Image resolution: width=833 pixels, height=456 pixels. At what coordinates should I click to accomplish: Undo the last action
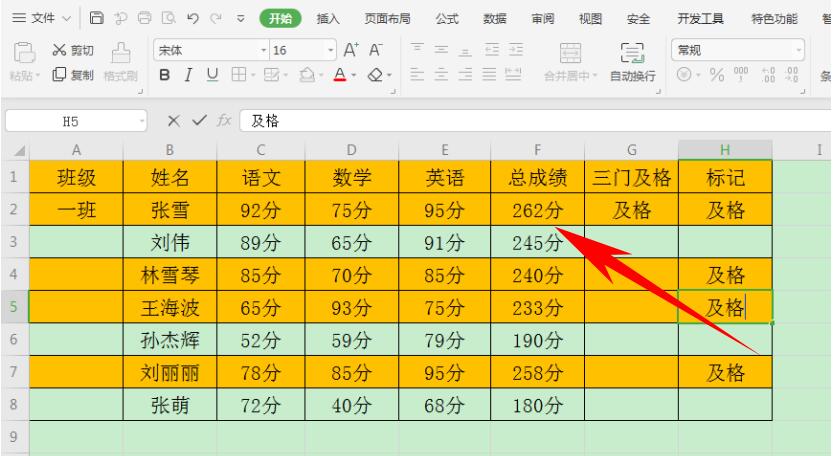coord(192,18)
